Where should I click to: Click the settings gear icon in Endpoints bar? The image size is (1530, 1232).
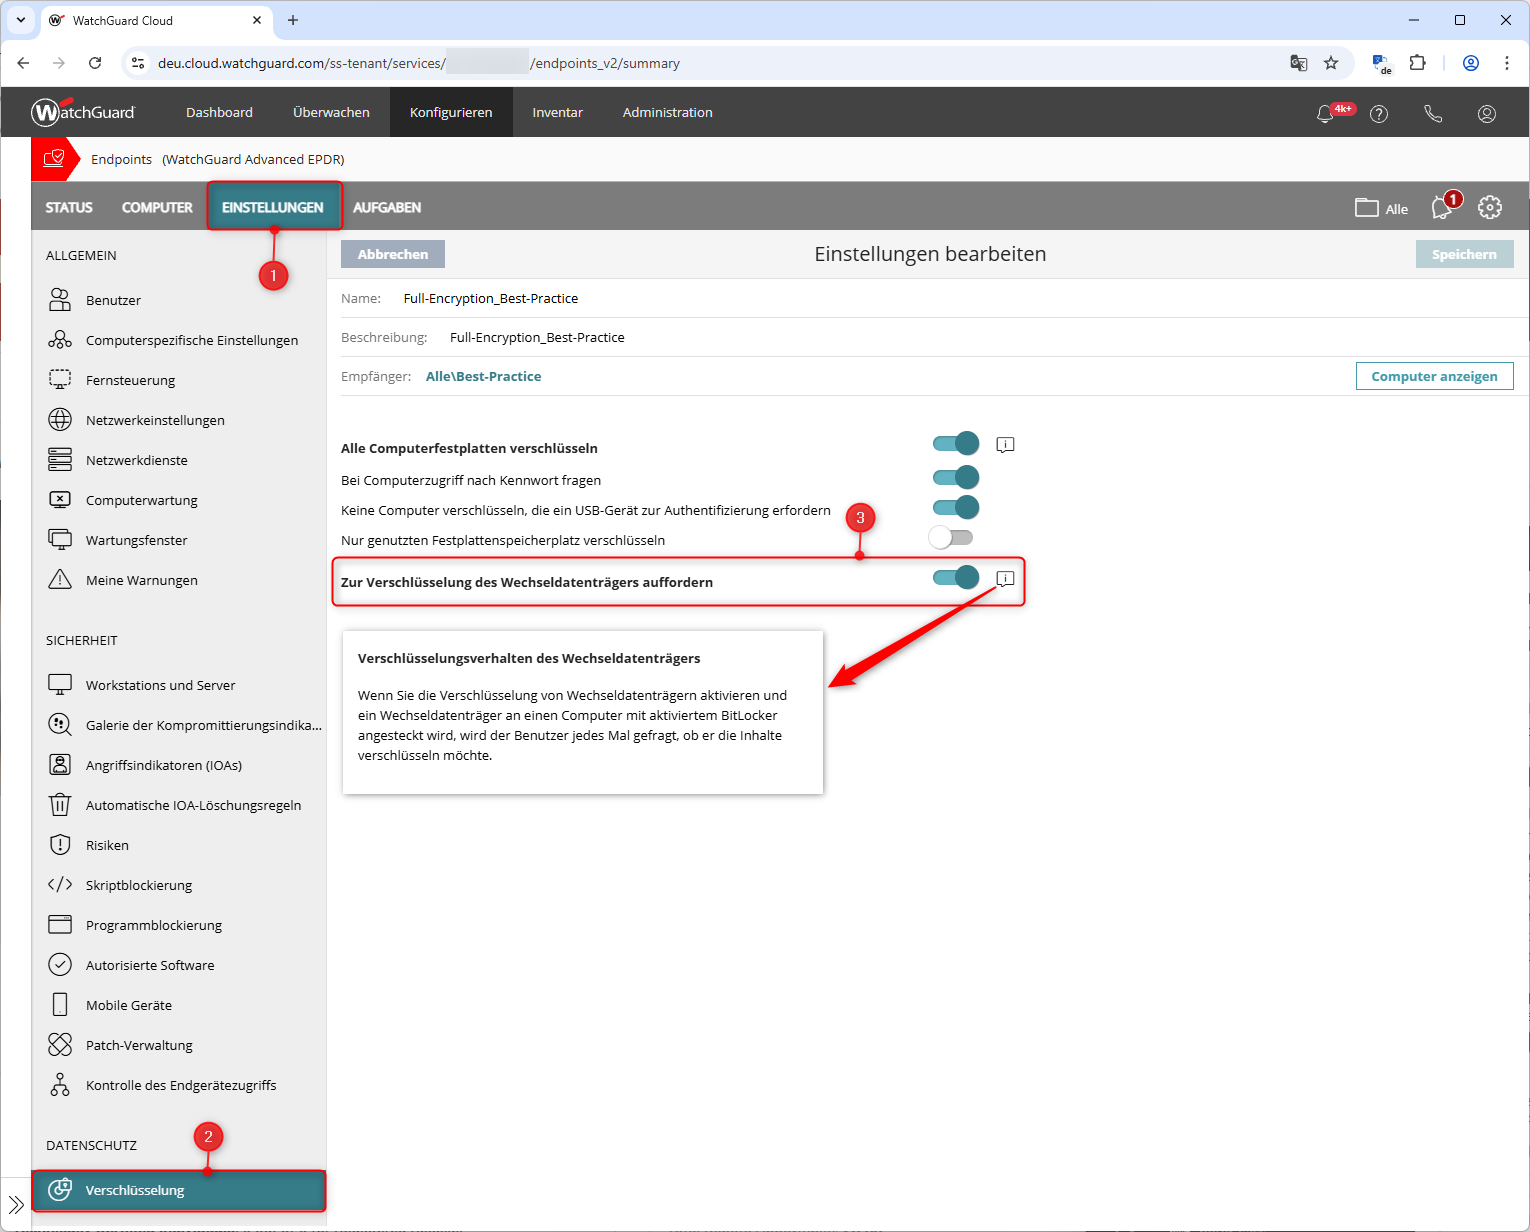1490,207
